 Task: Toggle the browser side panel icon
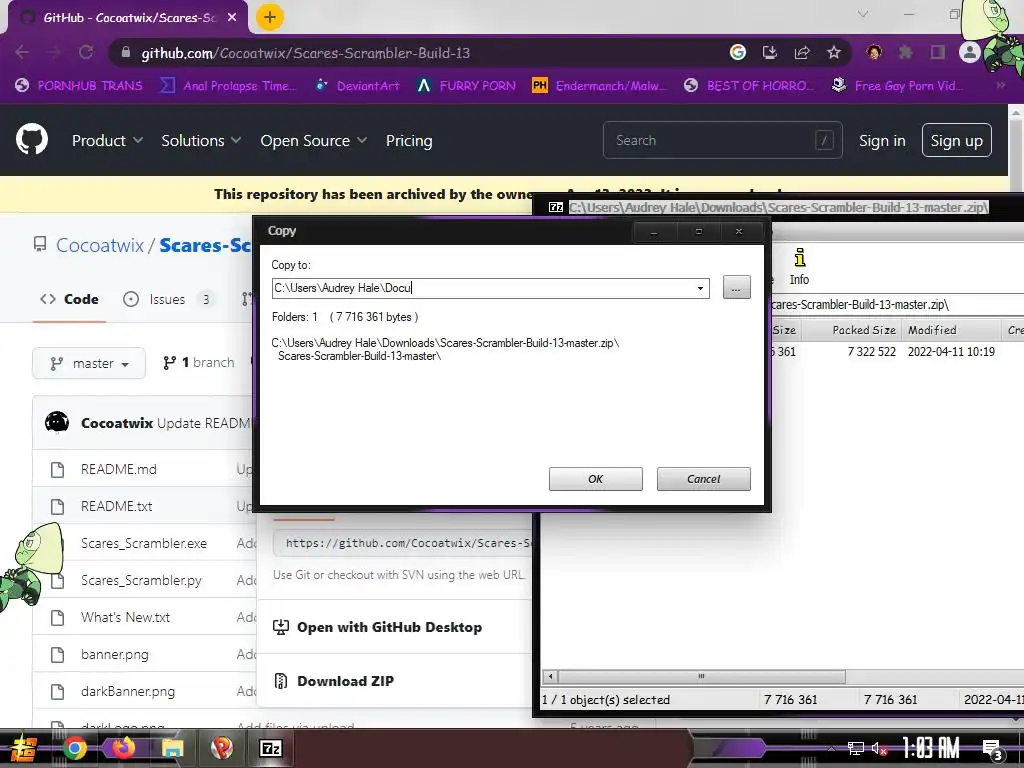click(x=937, y=52)
